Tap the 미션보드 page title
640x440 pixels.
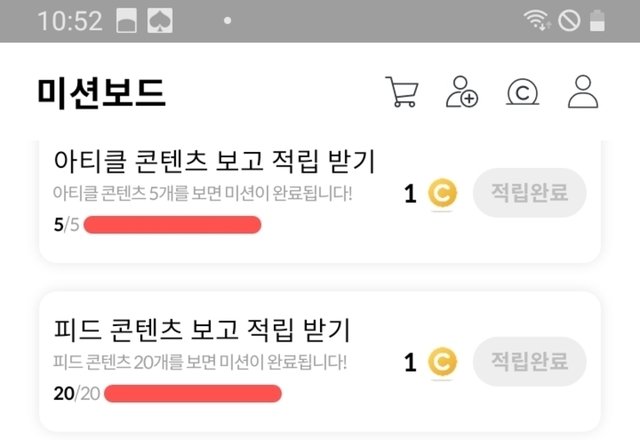click(x=101, y=92)
